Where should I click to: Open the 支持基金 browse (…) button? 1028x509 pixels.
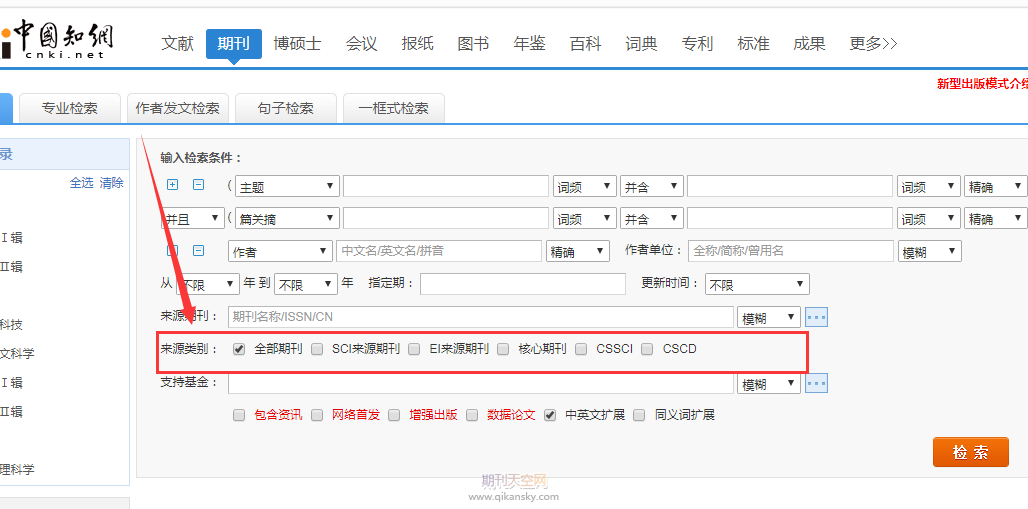click(x=817, y=383)
